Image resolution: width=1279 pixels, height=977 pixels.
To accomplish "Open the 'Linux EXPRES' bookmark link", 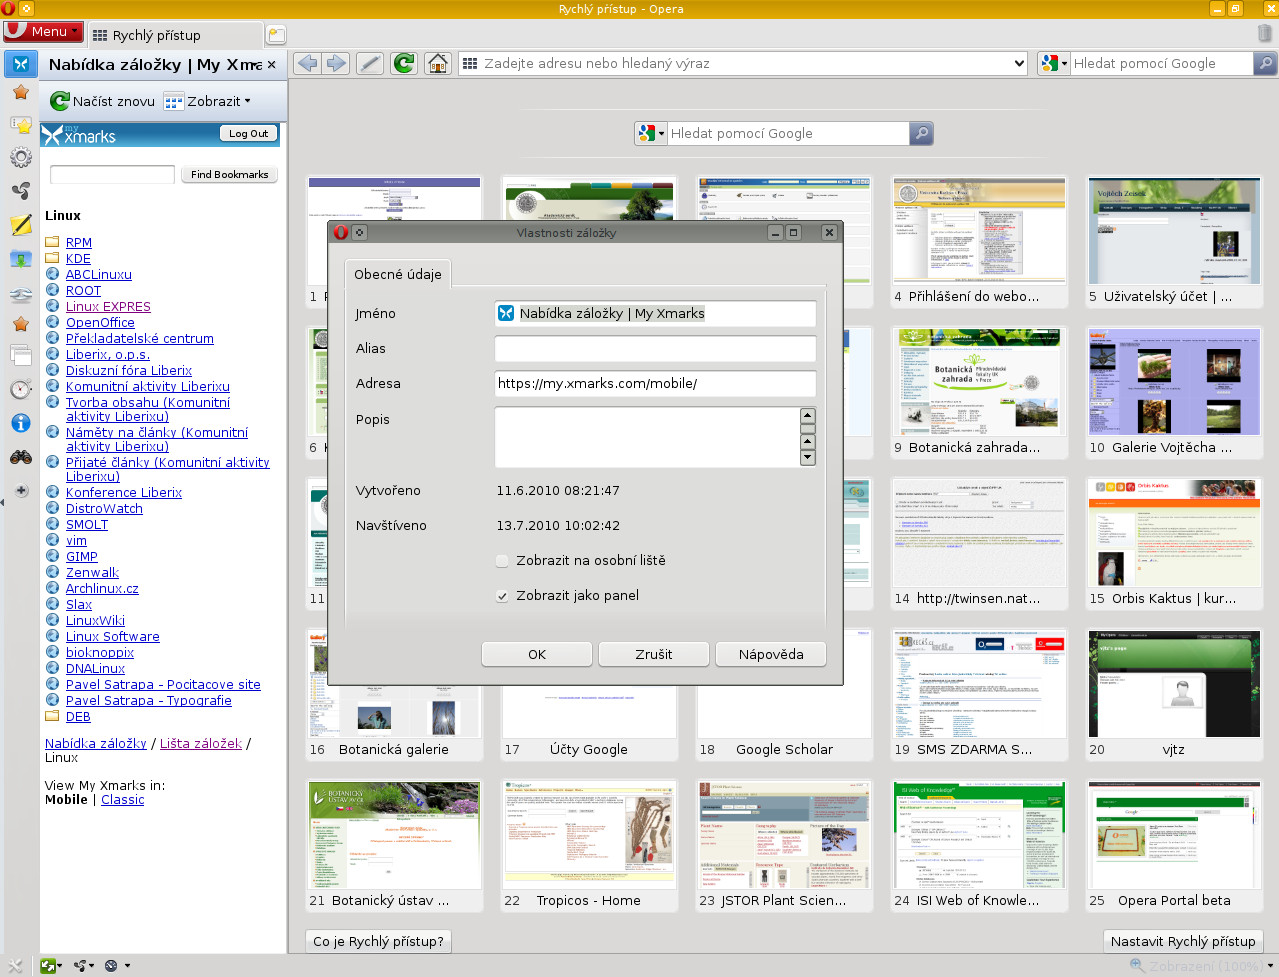I will [x=108, y=307].
